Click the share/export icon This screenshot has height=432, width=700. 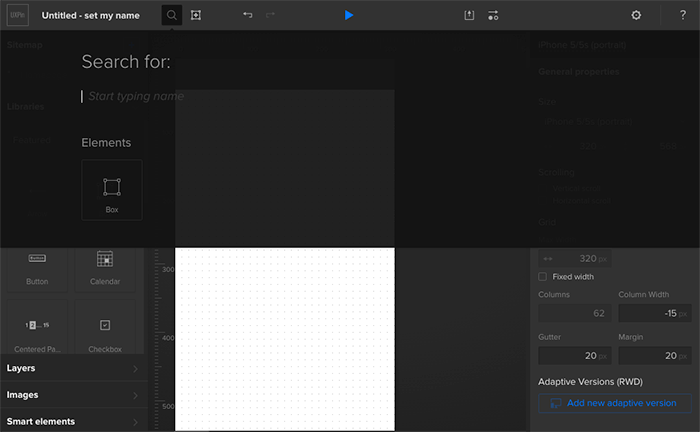pyautogui.click(x=469, y=15)
